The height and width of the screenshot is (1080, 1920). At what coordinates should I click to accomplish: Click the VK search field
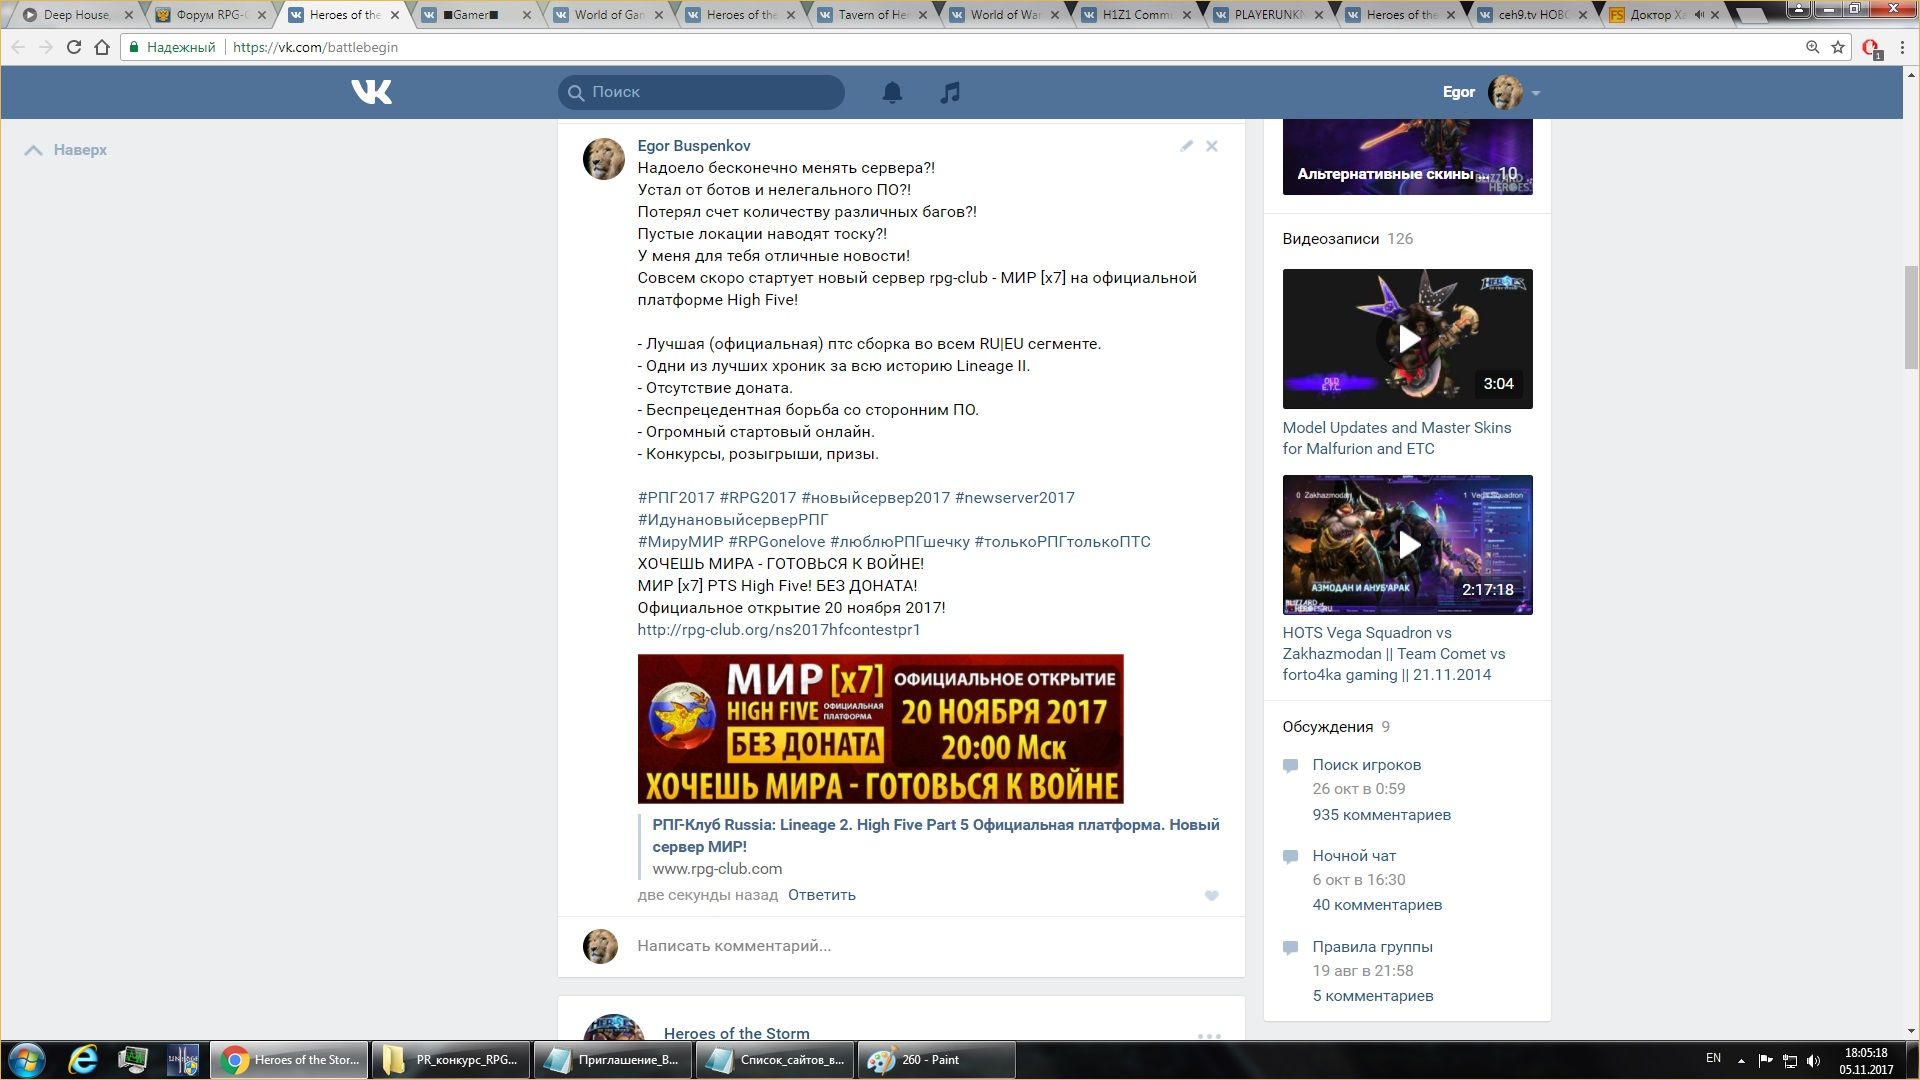[x=701, y=92]
